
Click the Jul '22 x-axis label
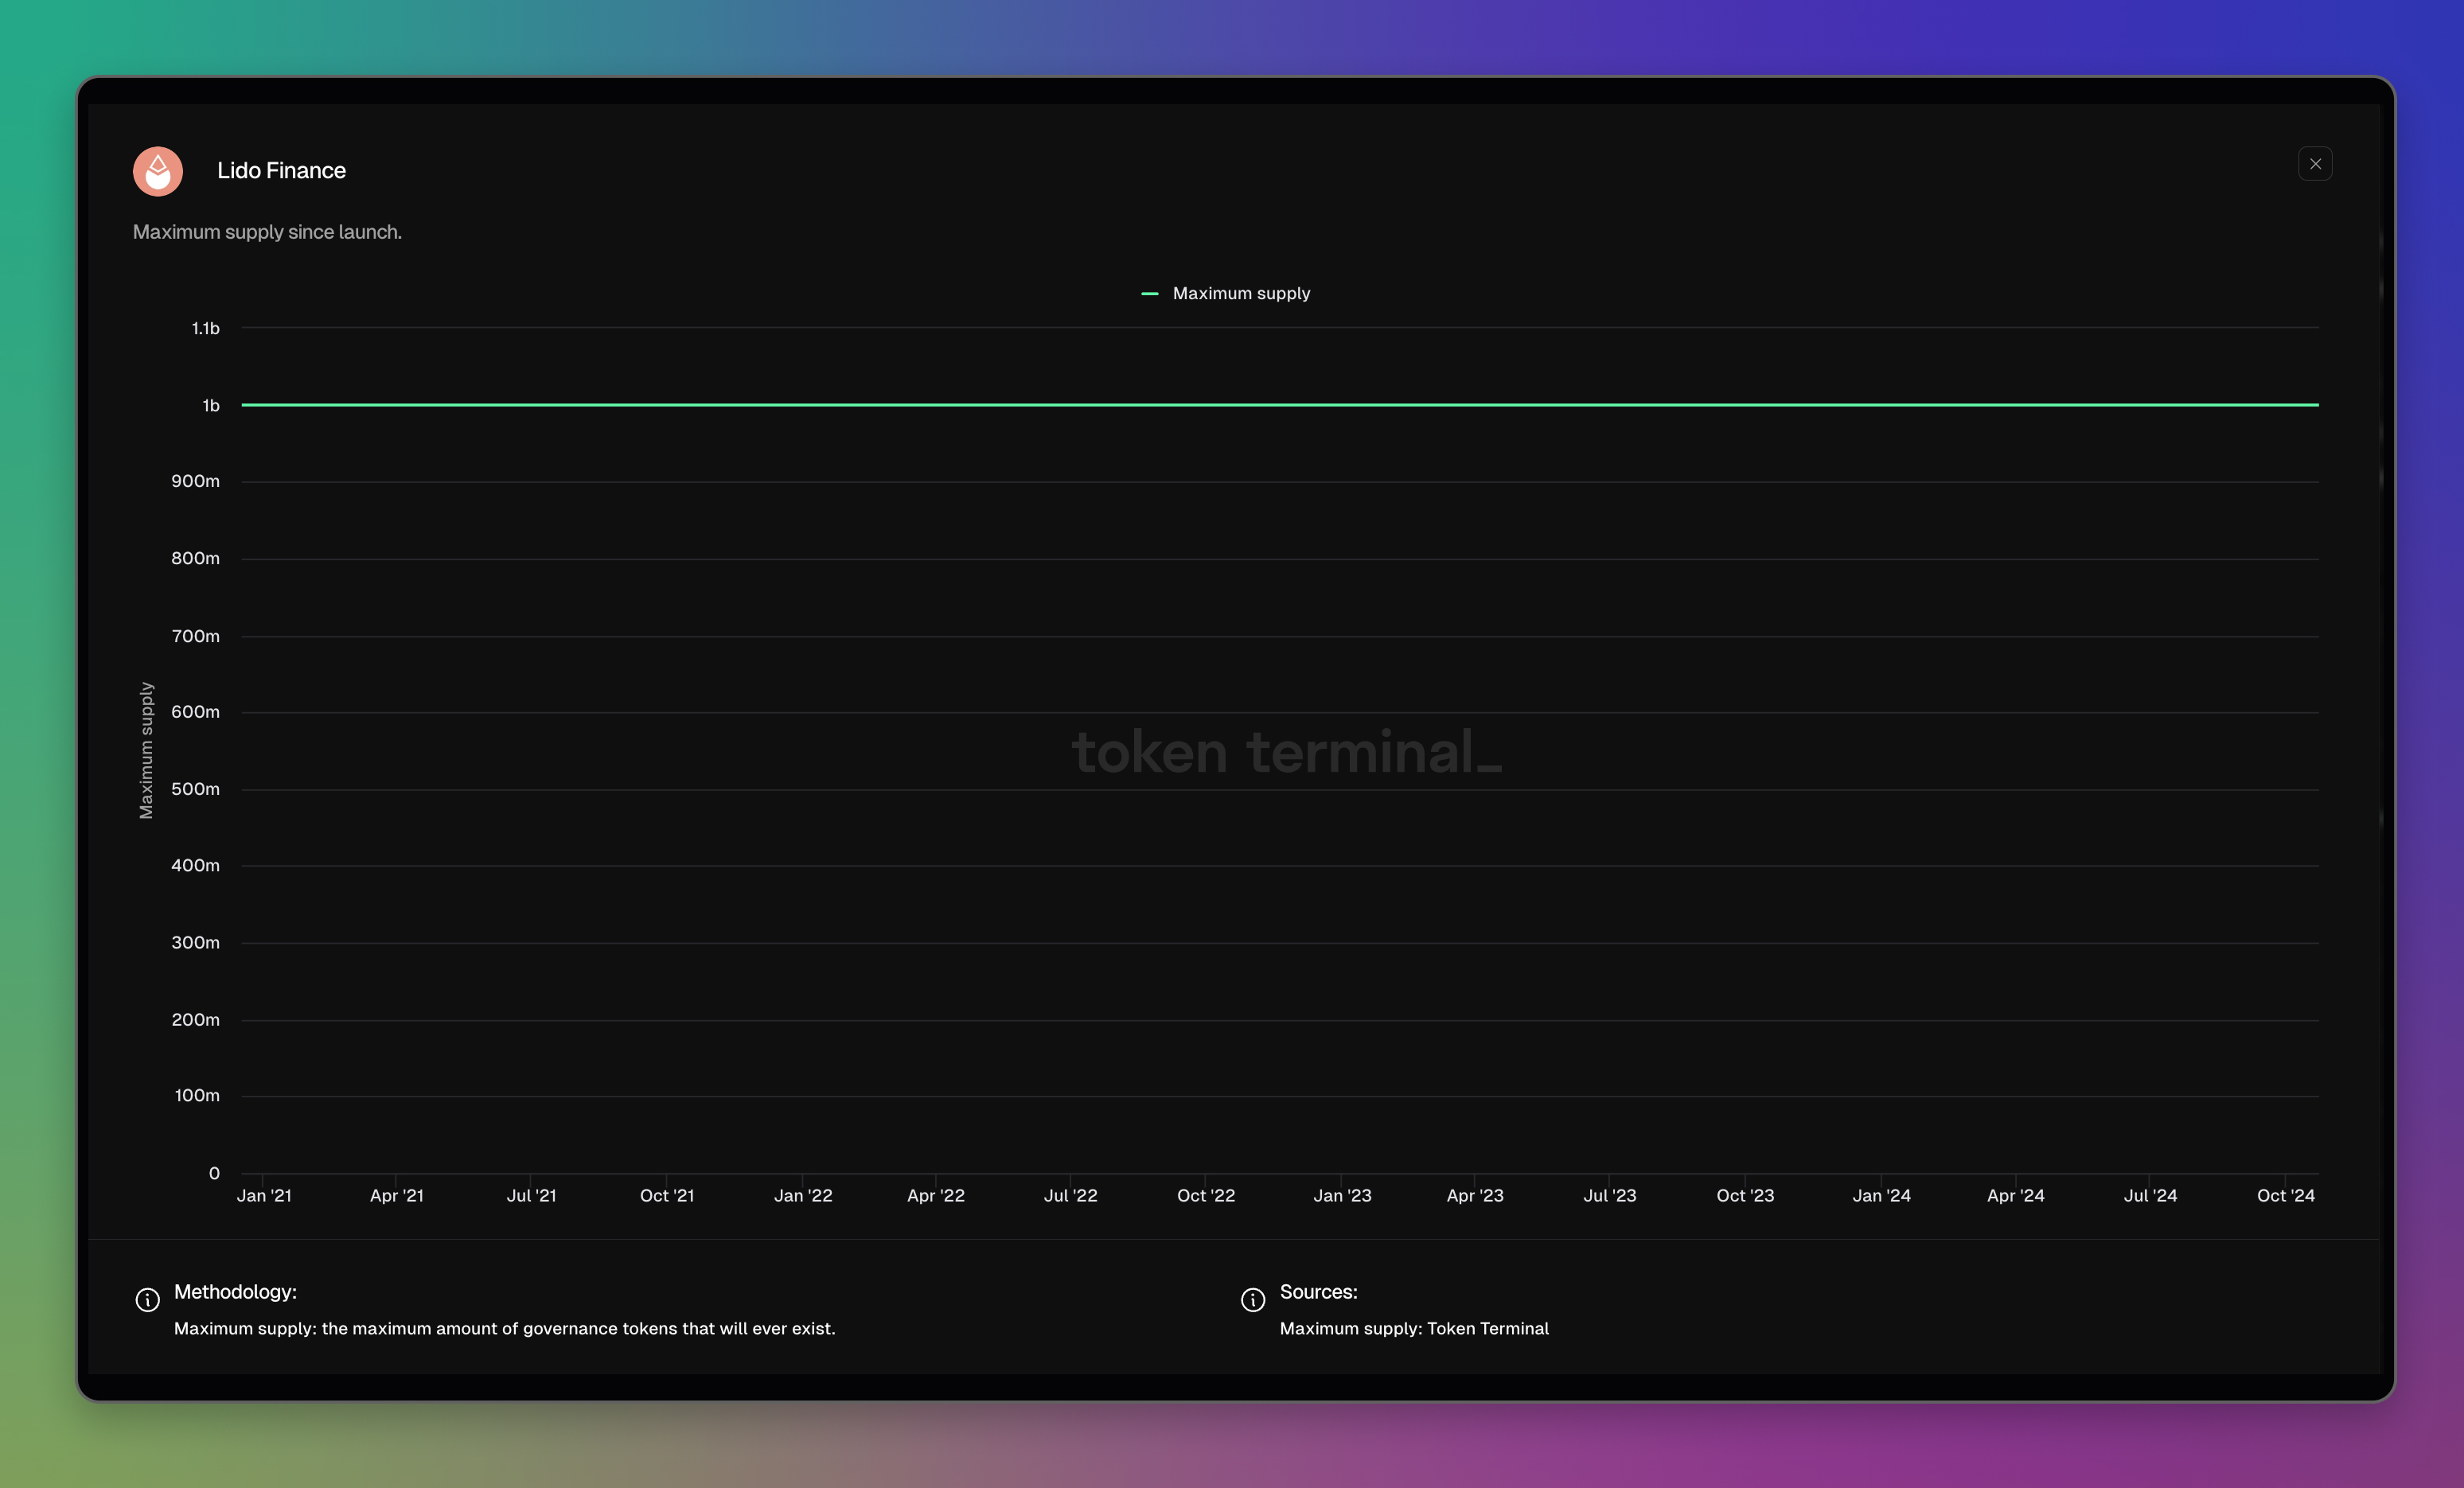1071,1195
